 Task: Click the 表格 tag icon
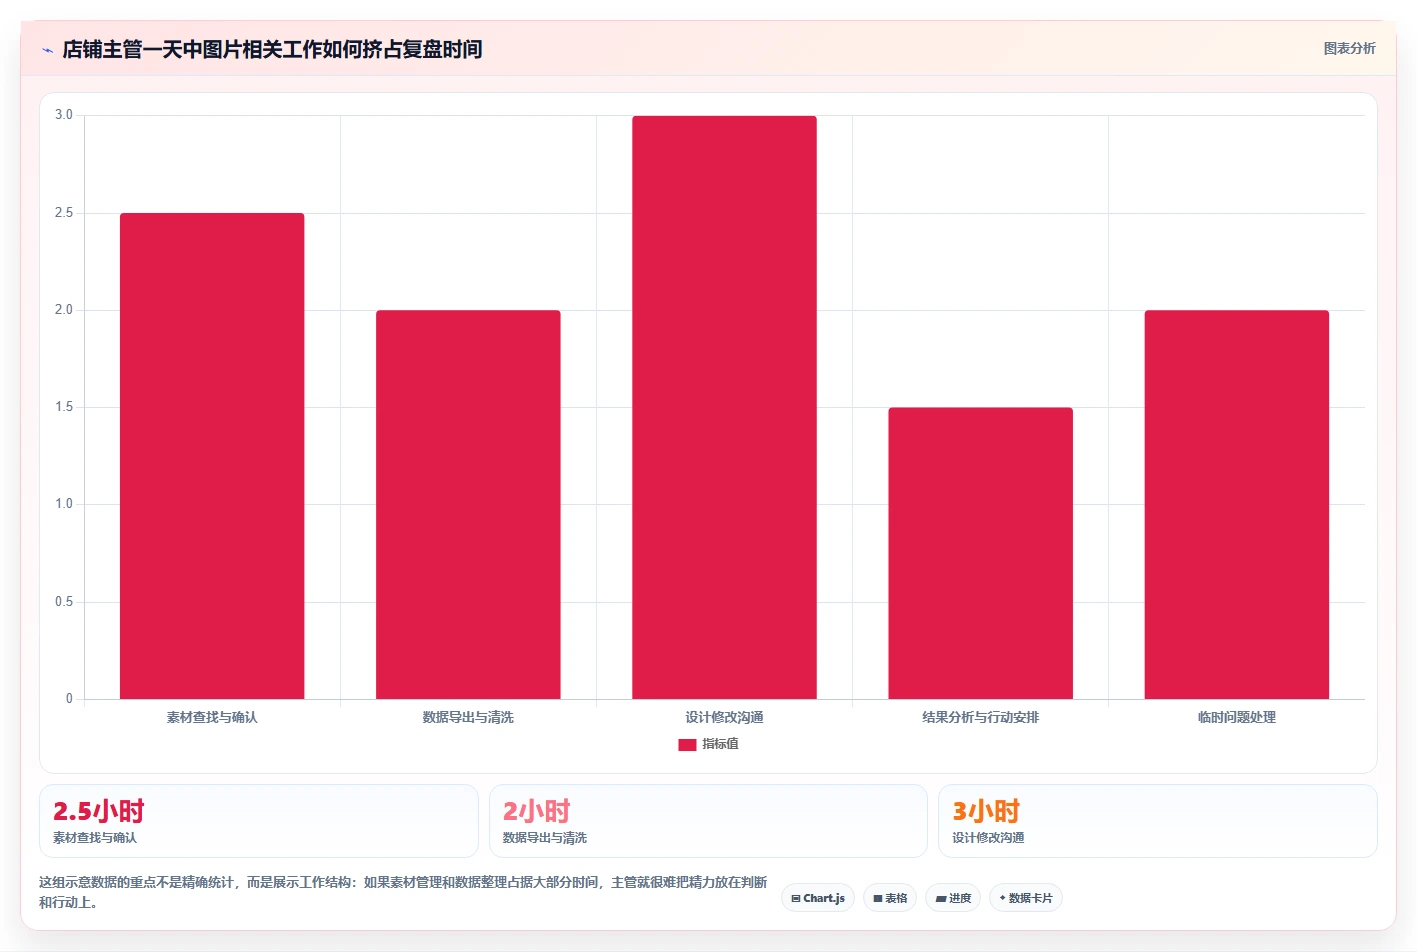click(x=878, y=899)
